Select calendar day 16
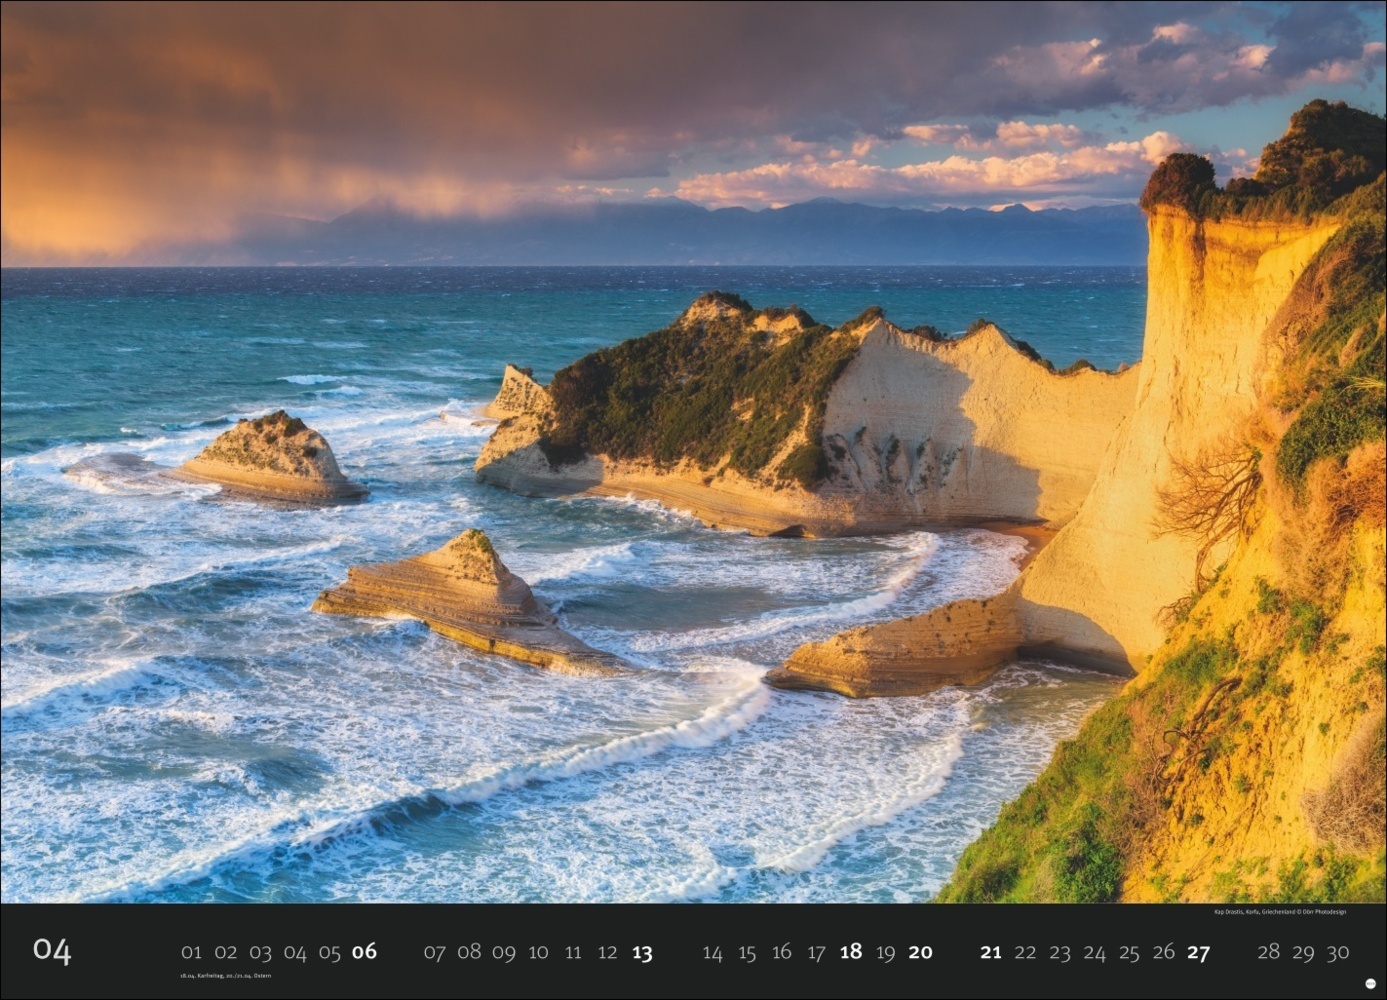This screenshot has width=1387, height=1000. [x=782, y=952]
